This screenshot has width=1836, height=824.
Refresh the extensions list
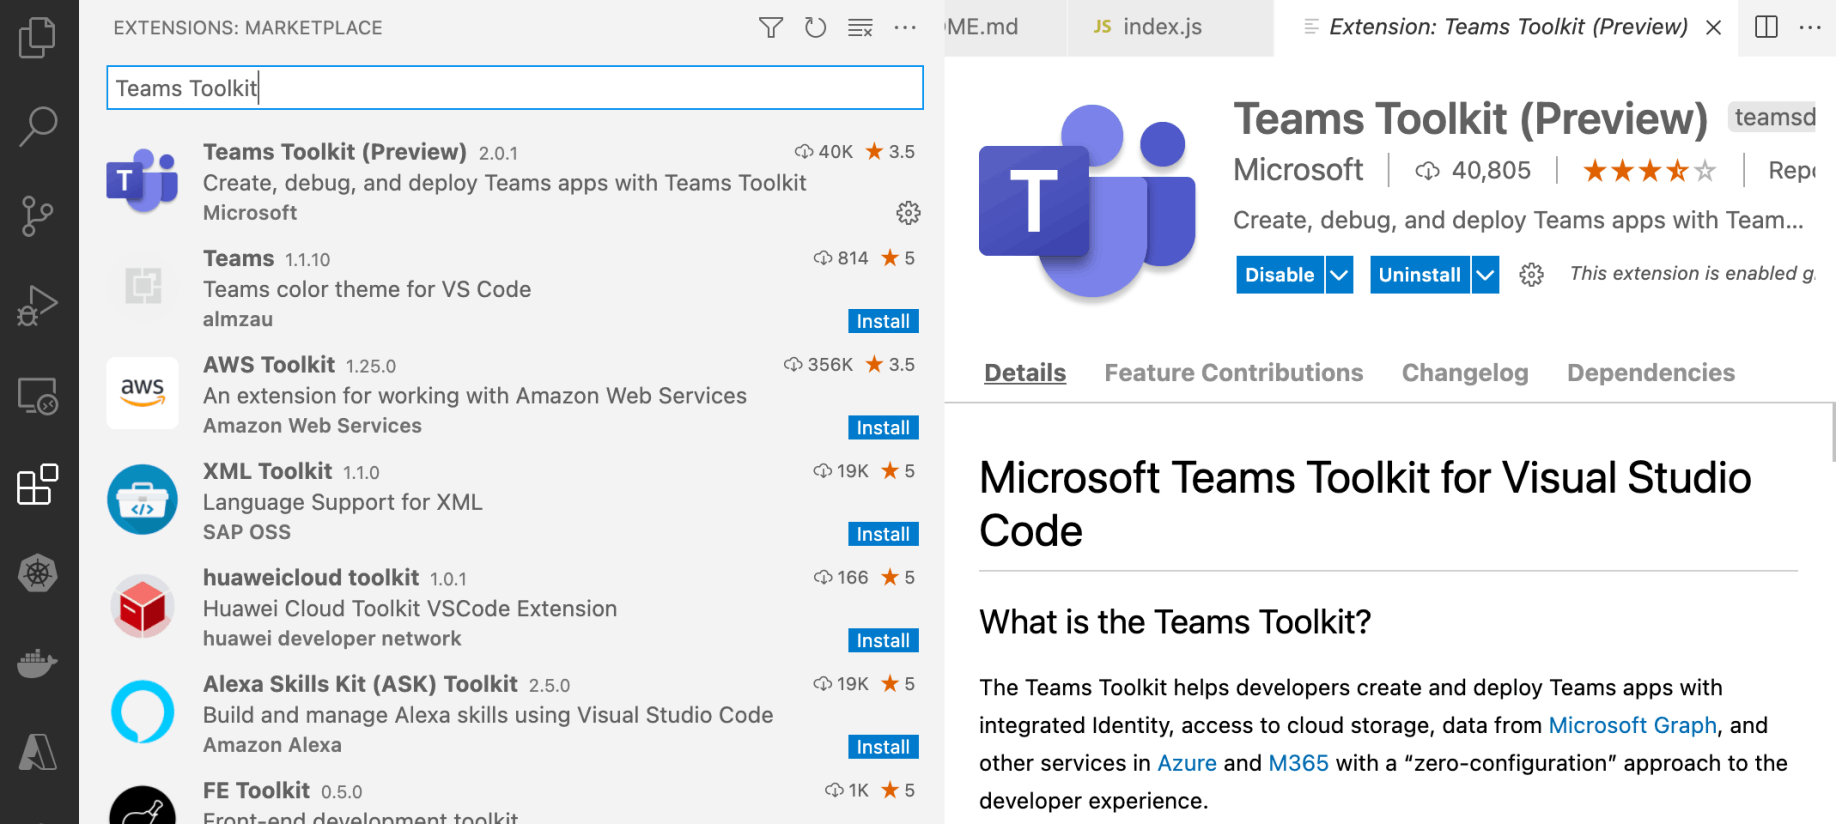click(815, 28)
